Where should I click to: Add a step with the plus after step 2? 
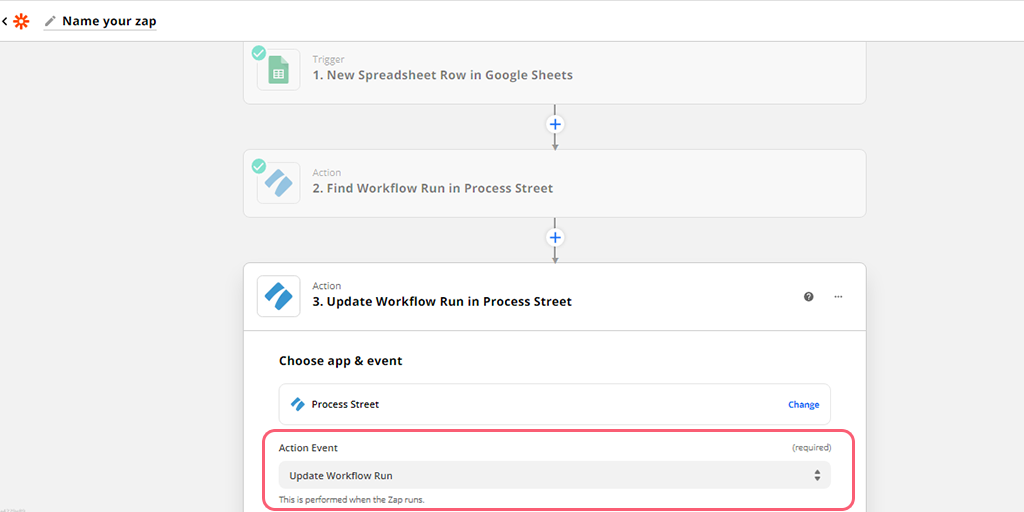[x=555, y=237]
